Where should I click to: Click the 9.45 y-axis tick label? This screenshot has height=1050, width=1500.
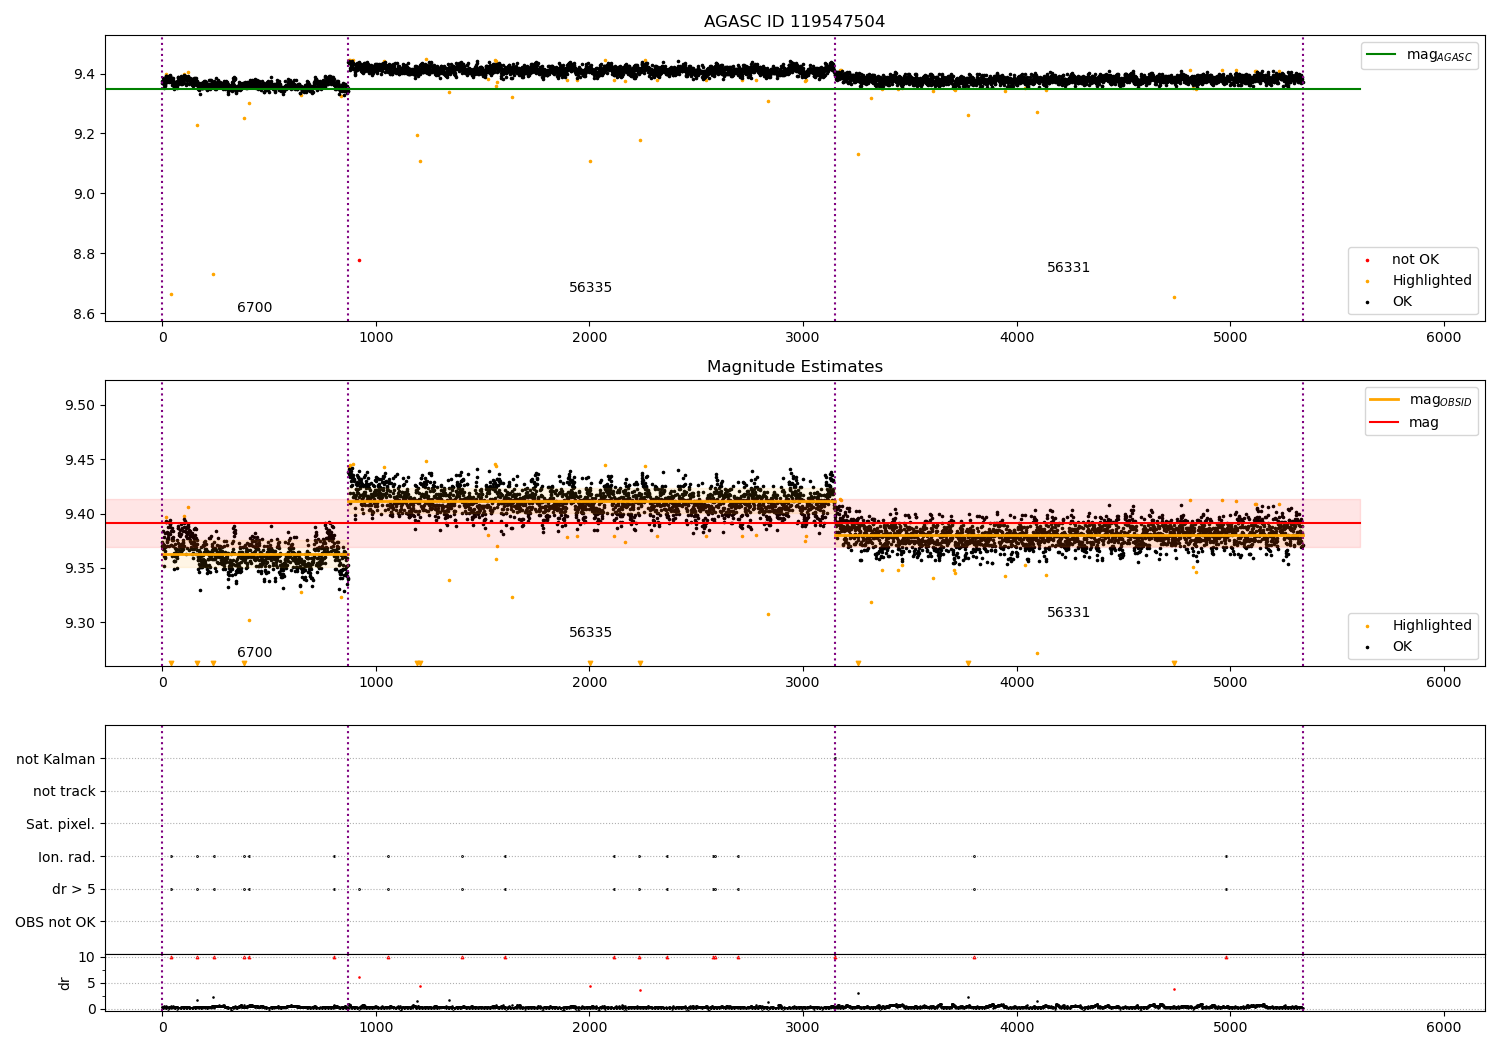coord(80,461)
